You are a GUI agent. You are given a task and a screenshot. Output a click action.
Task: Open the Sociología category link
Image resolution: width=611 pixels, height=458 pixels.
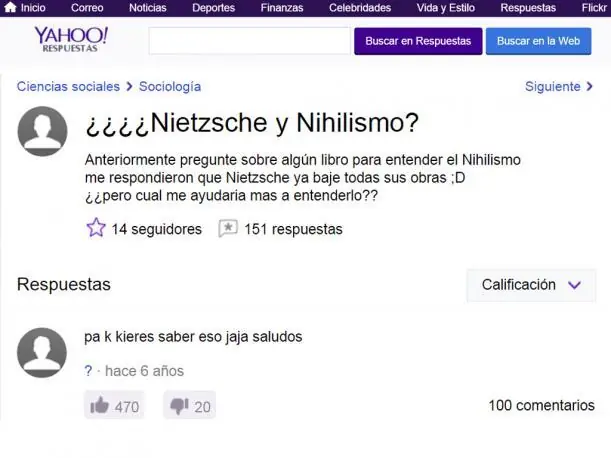(x=170, y=87)
